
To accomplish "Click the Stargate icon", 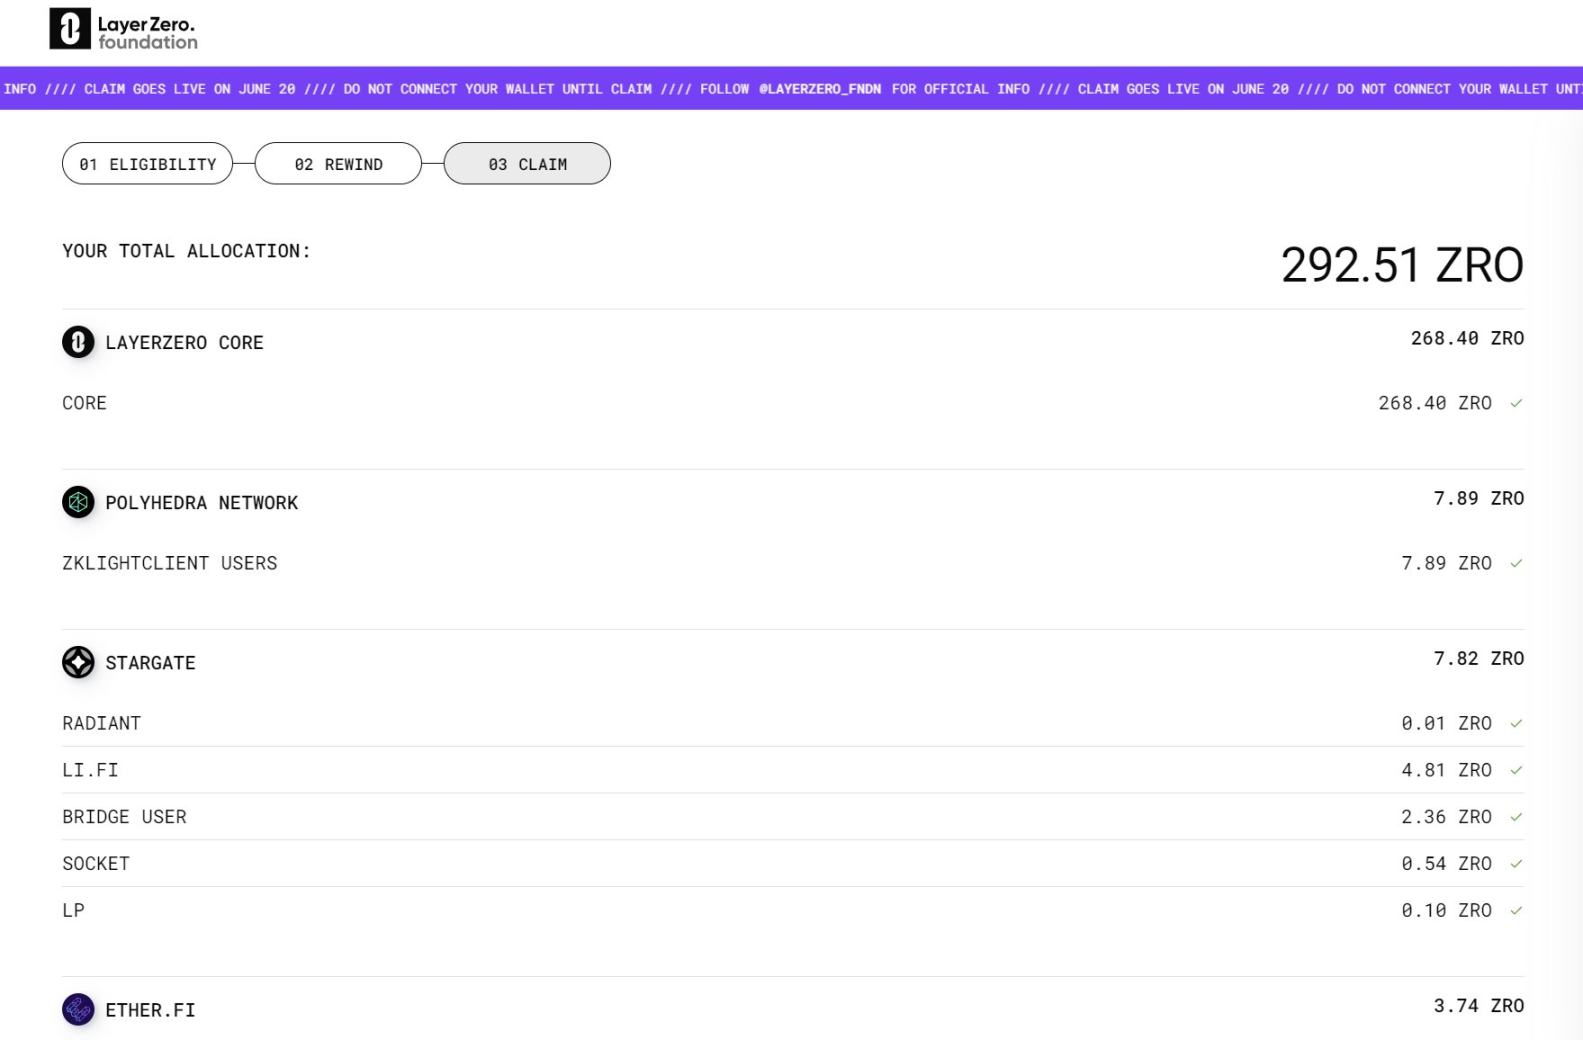I will point(78,662).
